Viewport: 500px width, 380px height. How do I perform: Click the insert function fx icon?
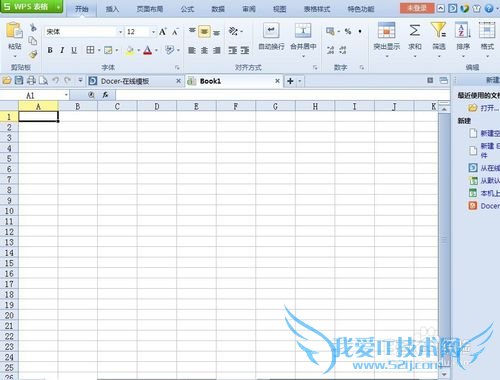106,95
